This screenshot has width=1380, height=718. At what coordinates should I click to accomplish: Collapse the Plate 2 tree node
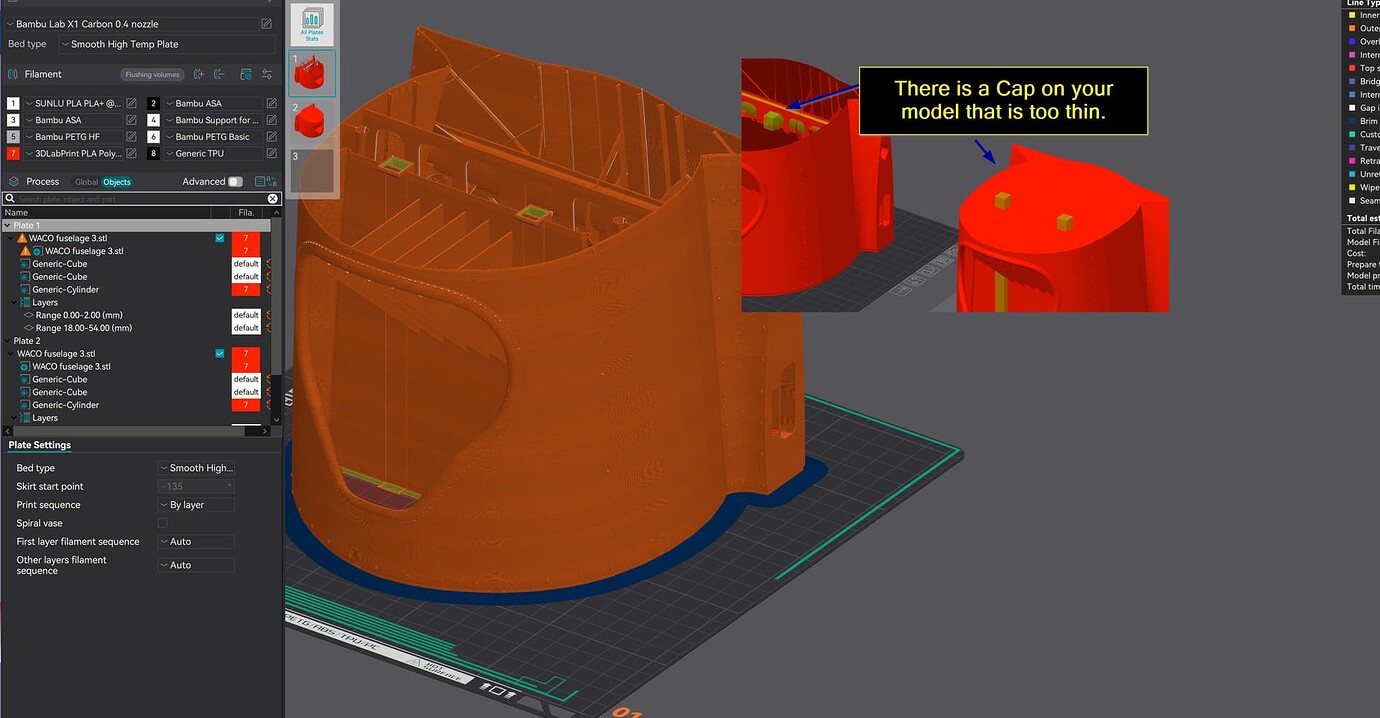coord(9,341)
